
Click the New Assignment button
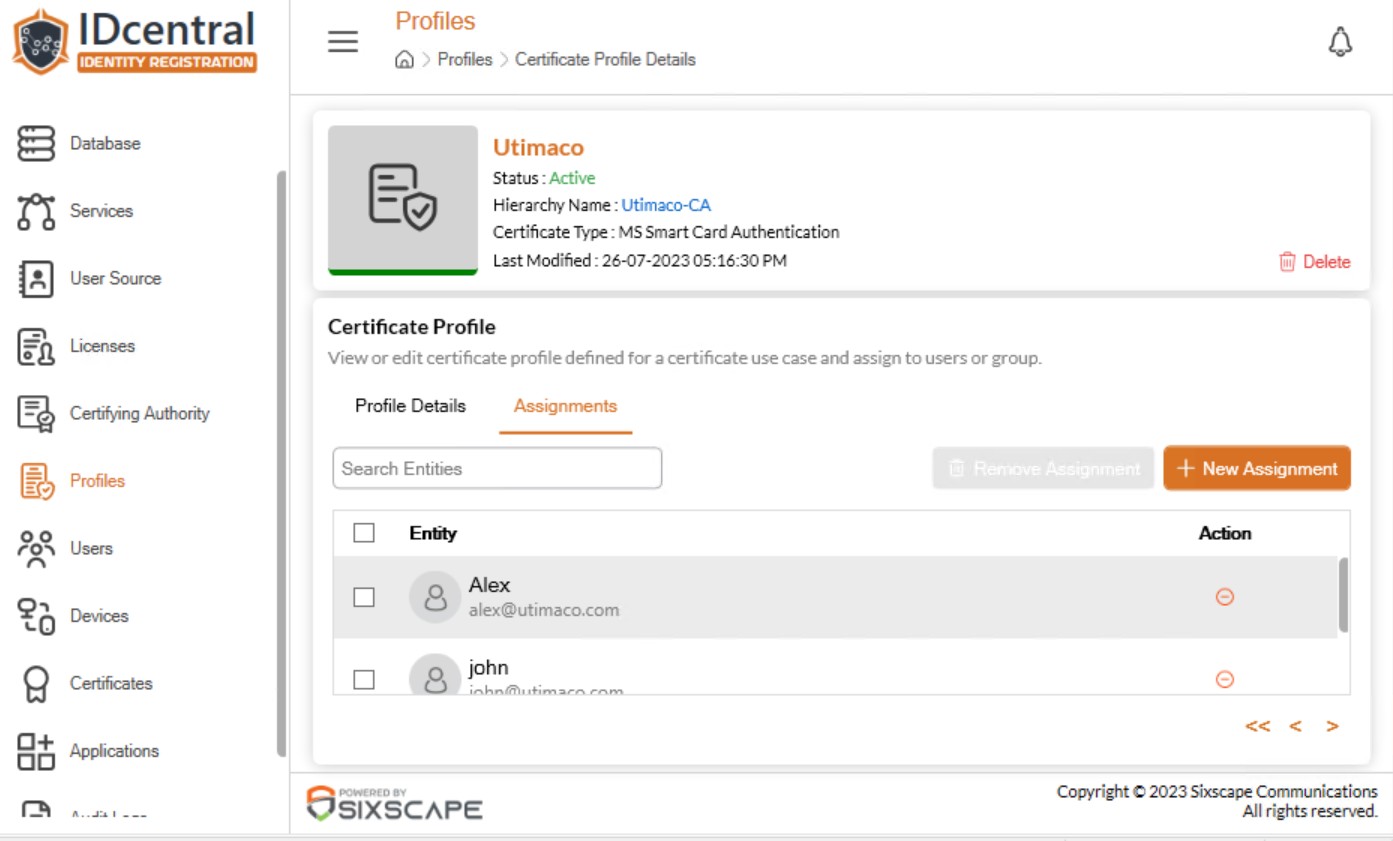(x=1257, y=468)
